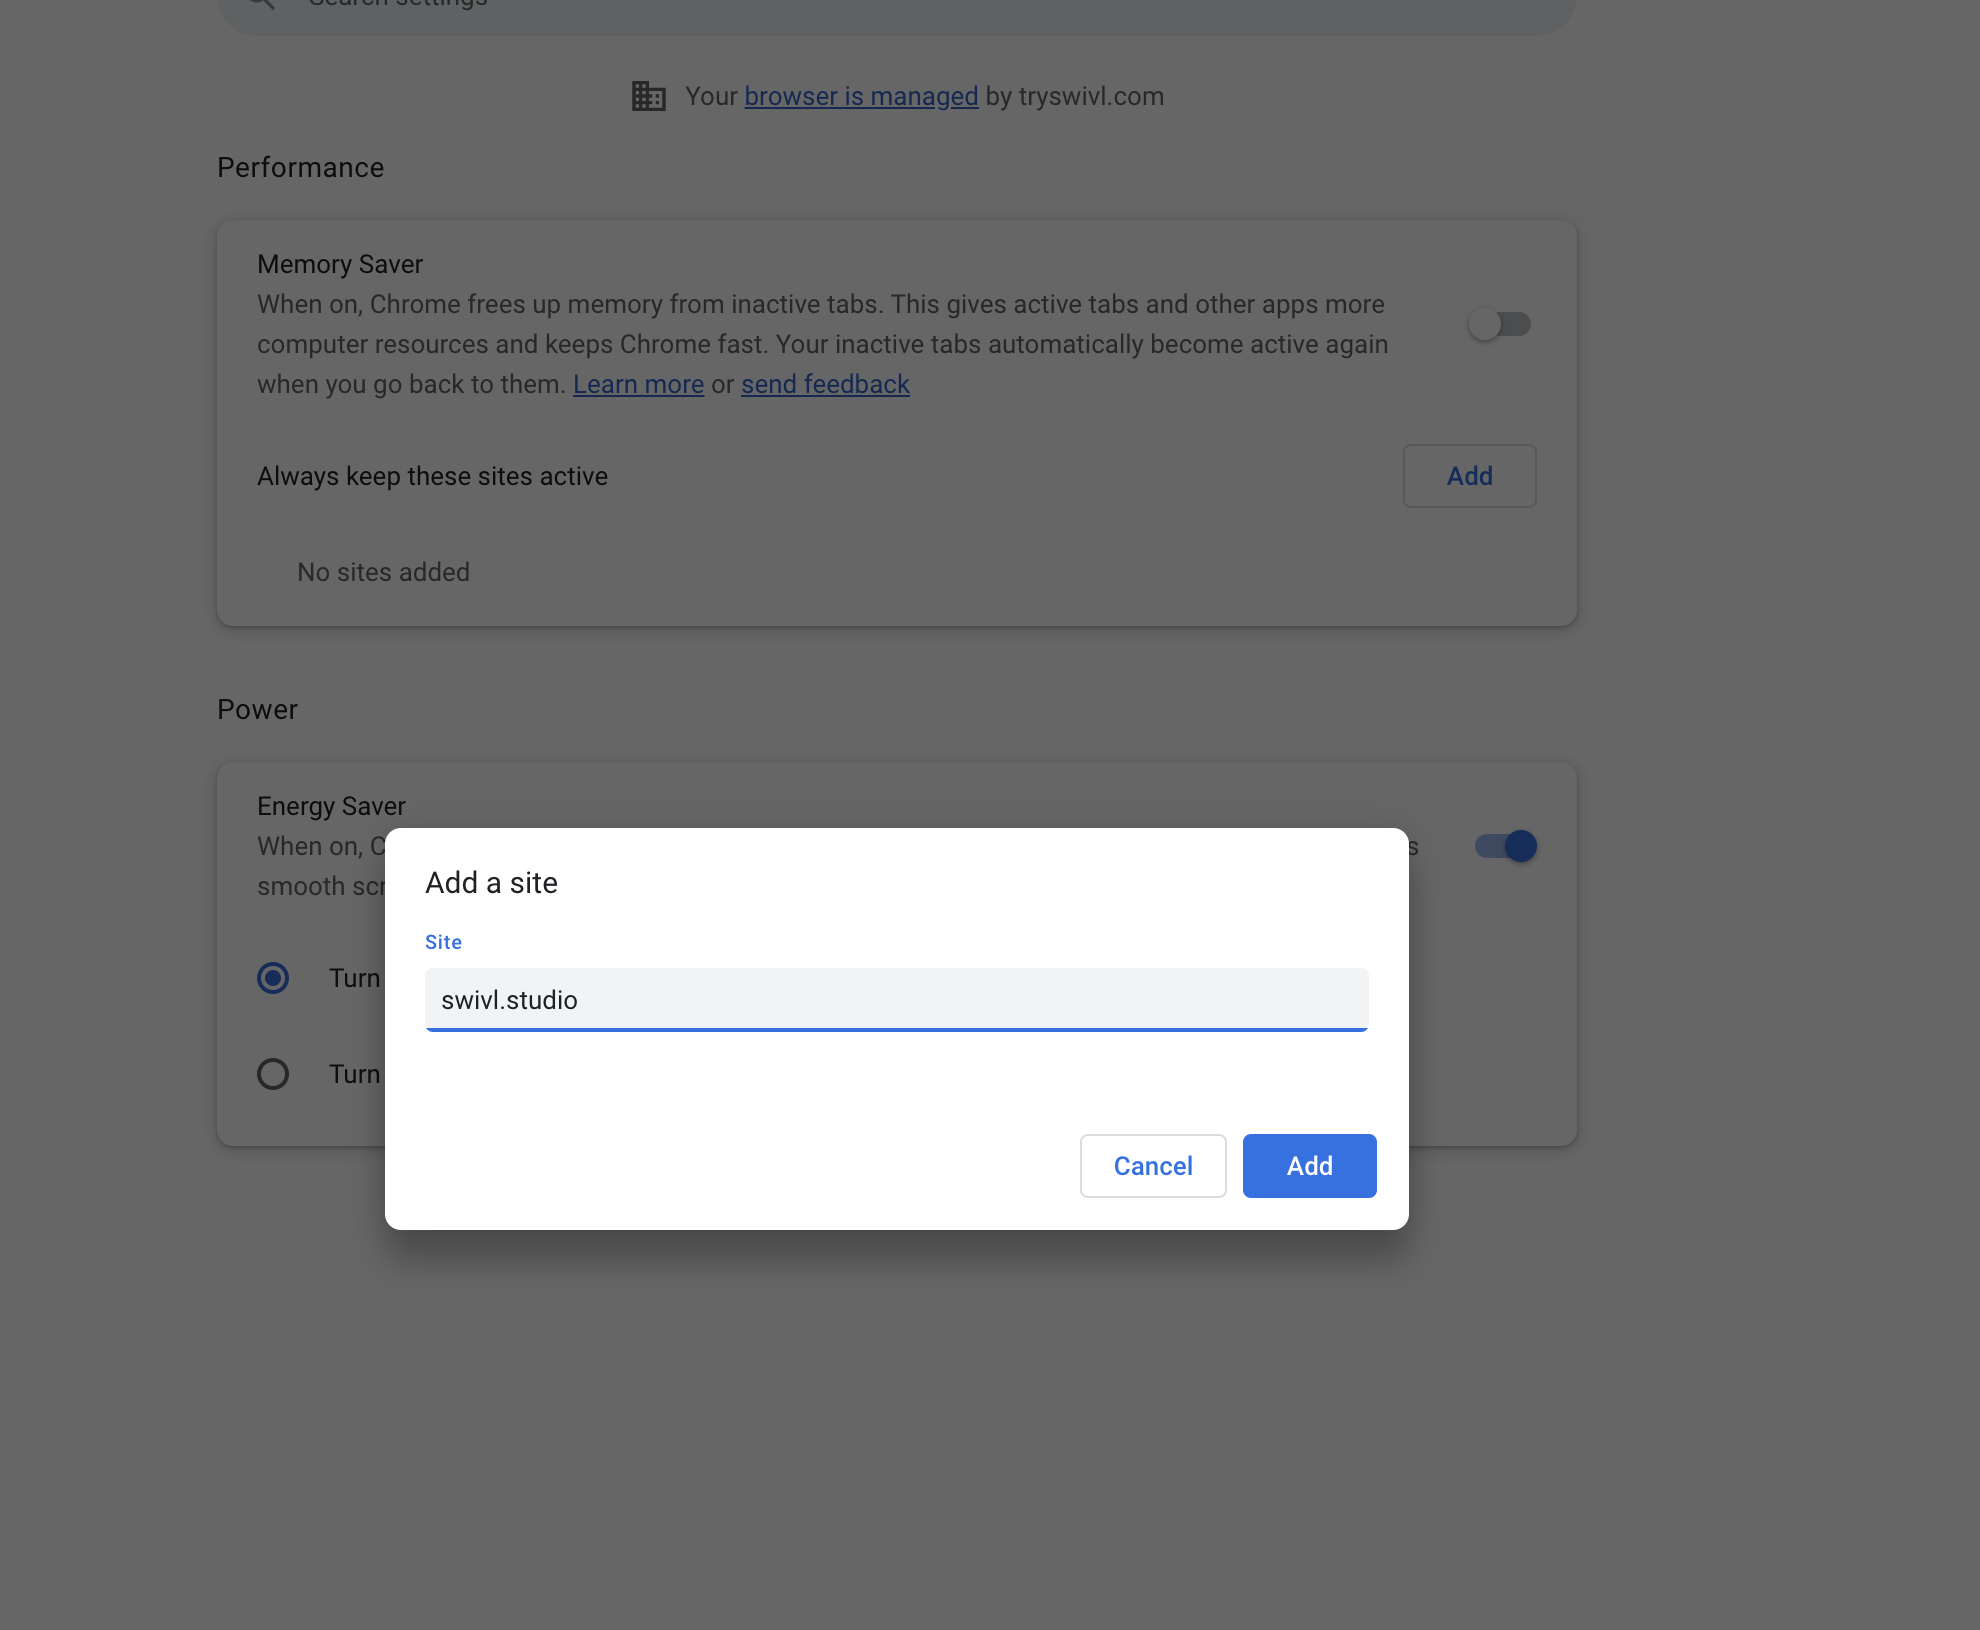This screenshot has height=1630, width=1980.
Task: Click the search magnifier icon at top
Action: pos(261,3)
